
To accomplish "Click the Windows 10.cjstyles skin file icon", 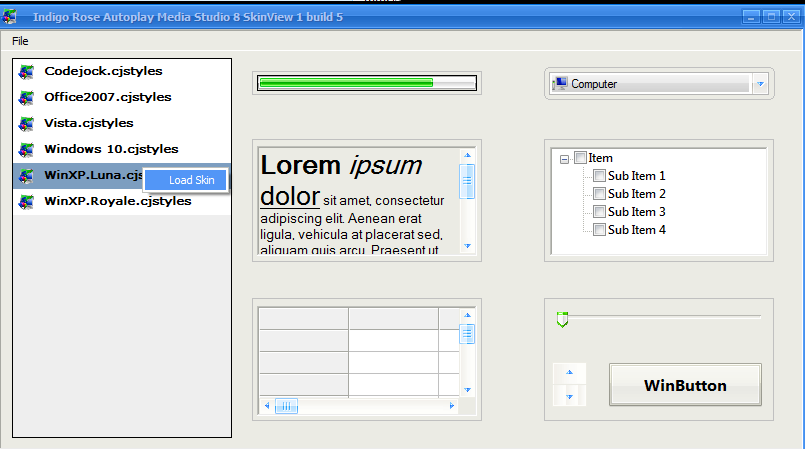I will pyautogui.click(x=26, y=149).
